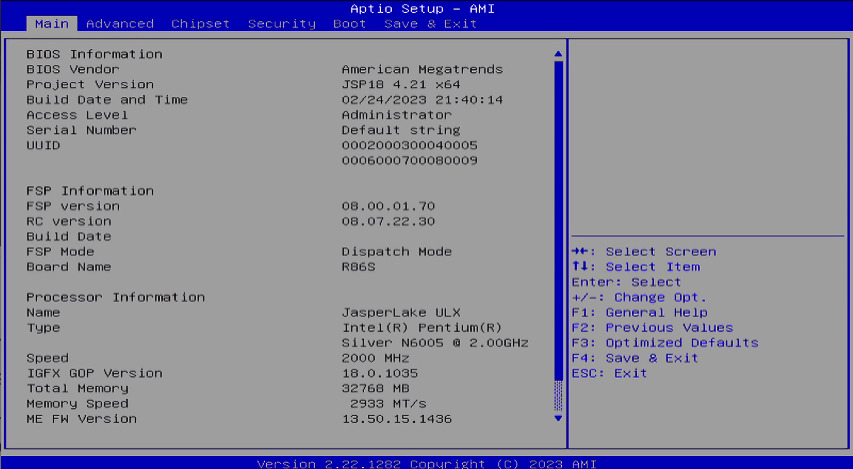Open the Boot tab
This screenshot has height=469, width=853.
(x=349, y=24)
